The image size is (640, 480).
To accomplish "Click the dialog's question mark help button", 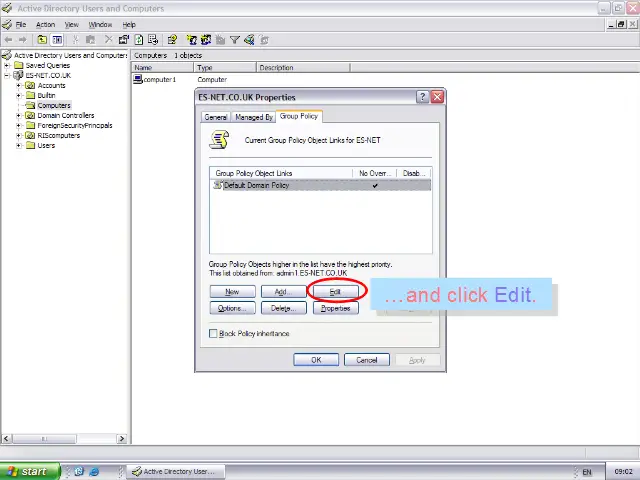I will 422,97.
